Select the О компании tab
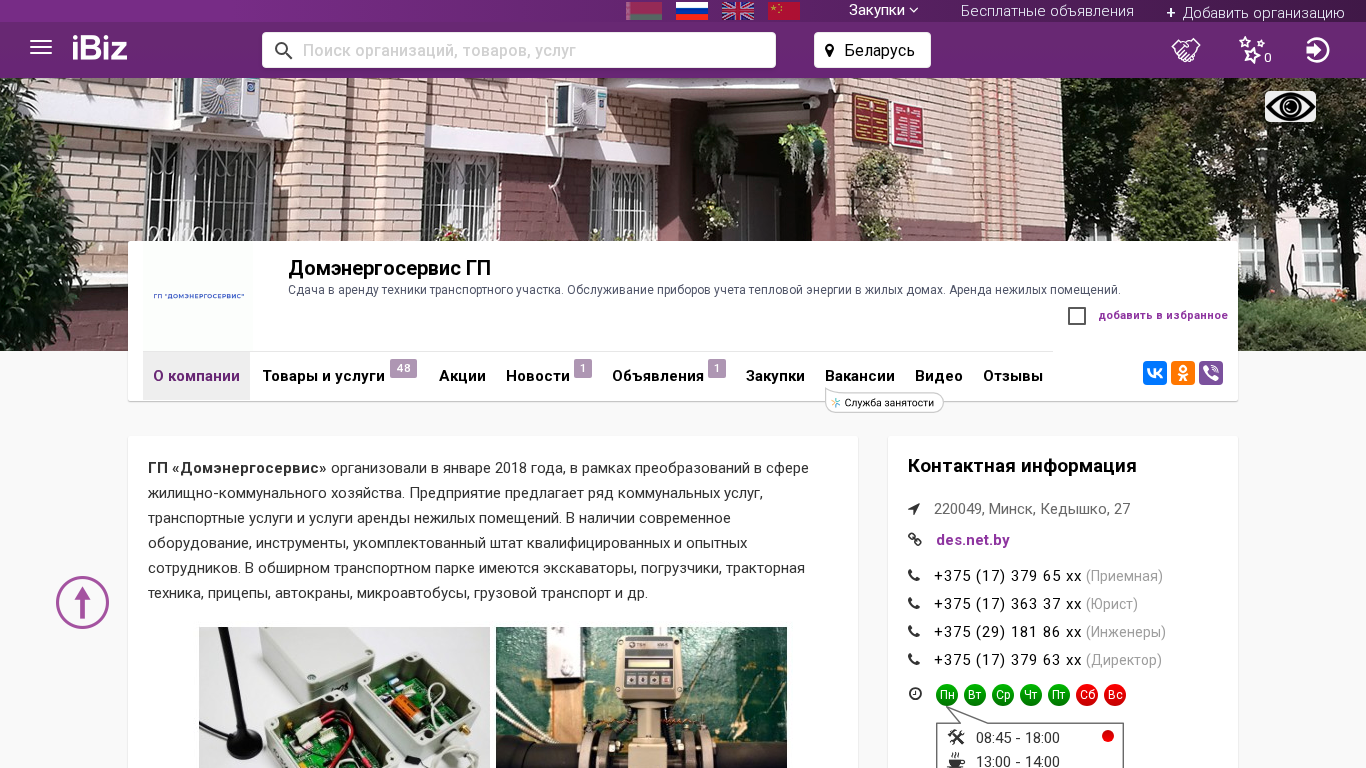This screenshot has width=1366, height=768. click(196, 376)
